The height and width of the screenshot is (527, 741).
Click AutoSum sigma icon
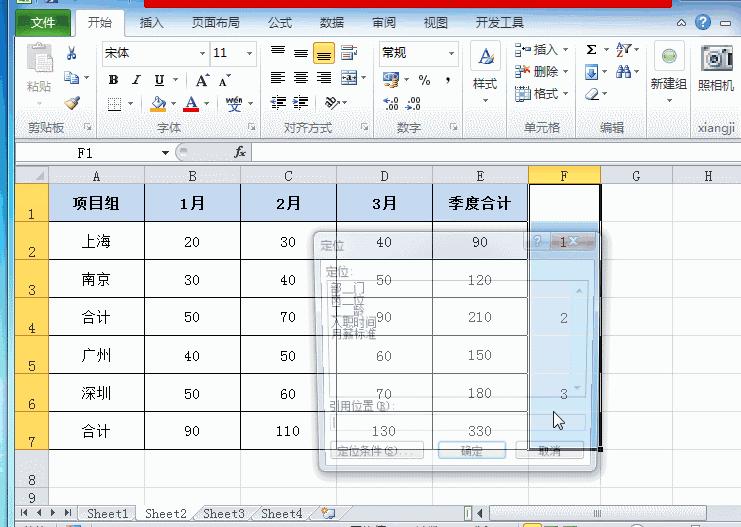pyautogui.click(x=591, y=49)
